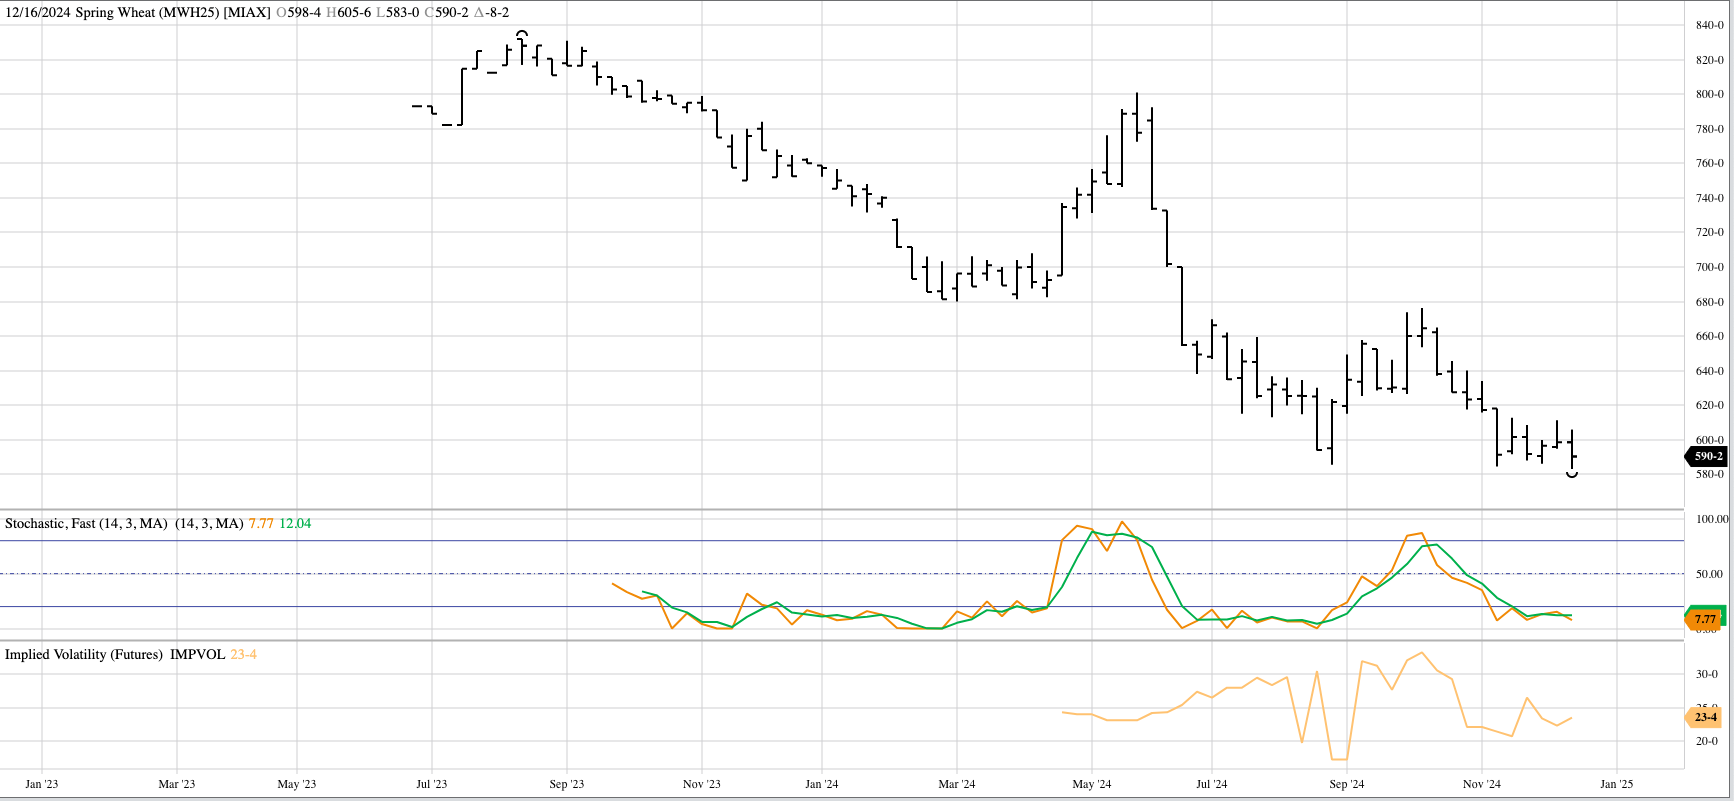Click the orange 7.77 stochastic header value
Image resolution: width=1734 pixels, height=801 pixels.
coord(260,524)
